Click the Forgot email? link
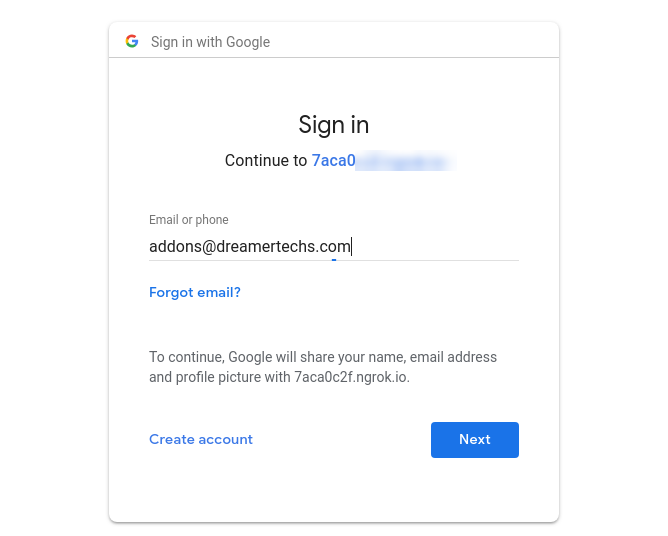The height and width of the screenshot is (536, 668). [195, 292]
